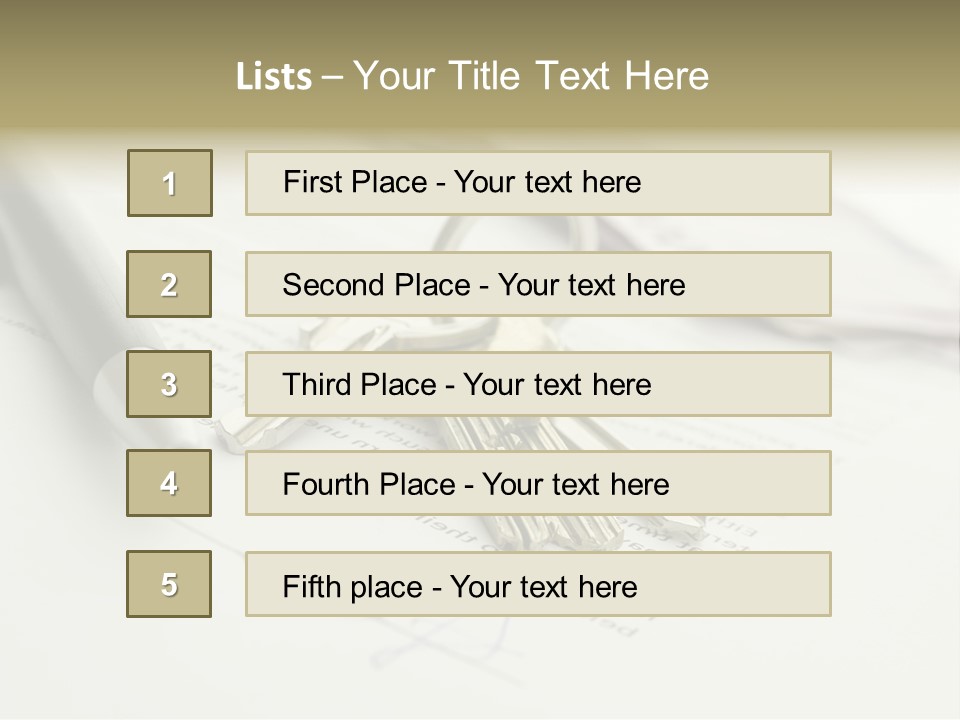Select the Third Place text bar
Viewport: 960px width, 720px height.
pos(538,384)
